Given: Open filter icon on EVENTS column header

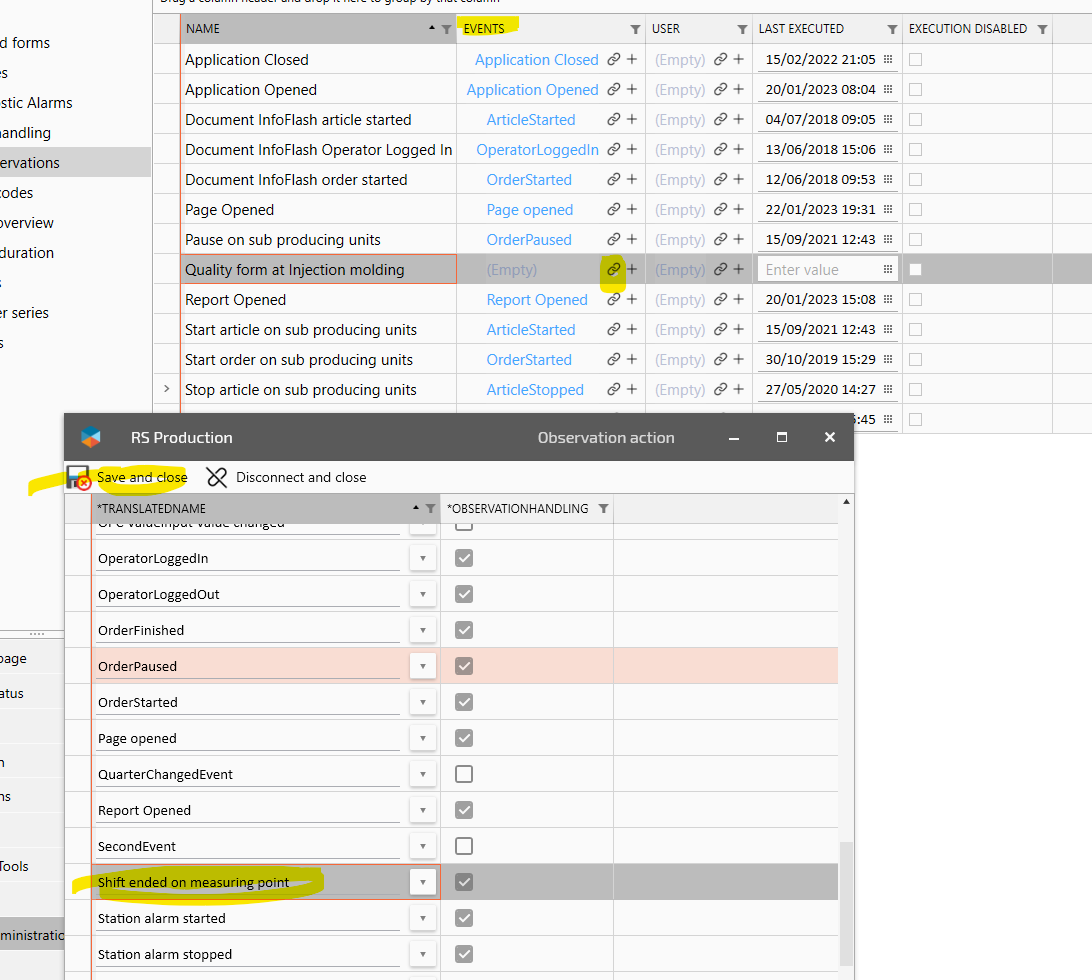Looking at the screenshot, I should click(635, 30).
